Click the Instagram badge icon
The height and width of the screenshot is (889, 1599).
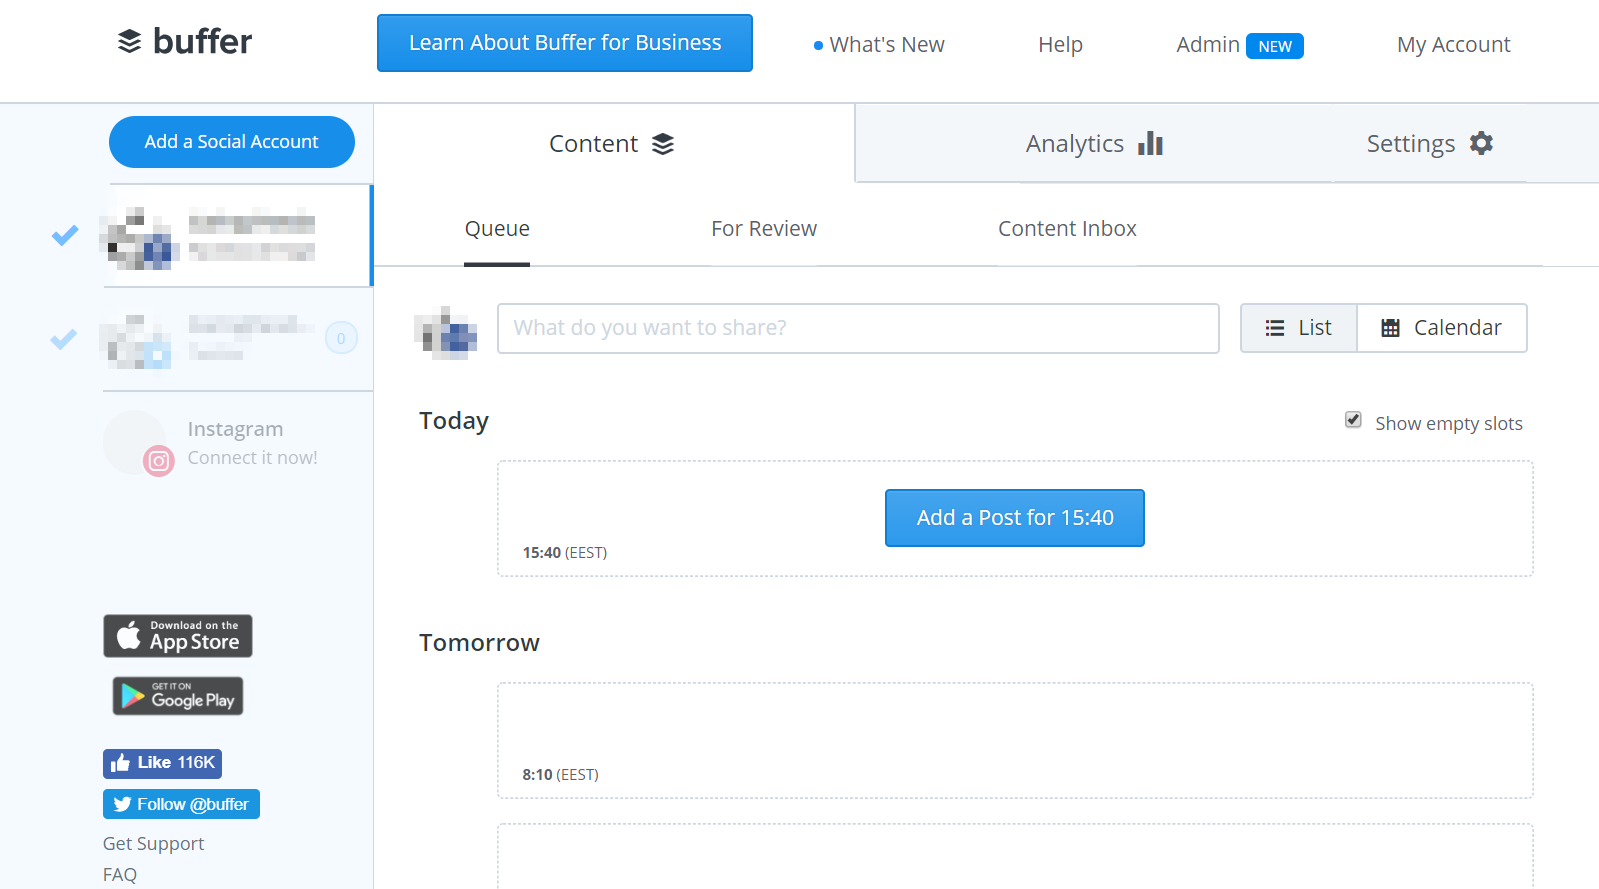[159, 461]
